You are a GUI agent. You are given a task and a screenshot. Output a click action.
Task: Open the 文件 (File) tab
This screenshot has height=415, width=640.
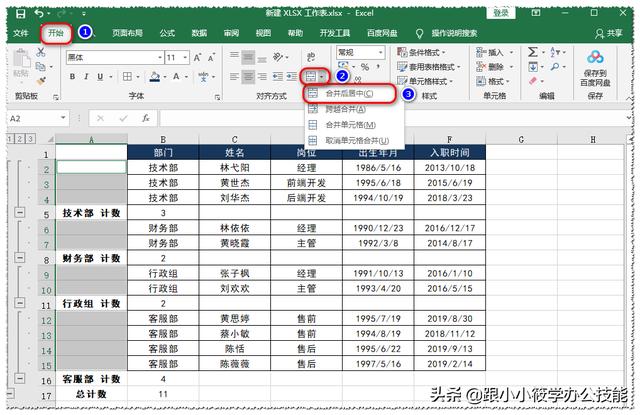20,33
